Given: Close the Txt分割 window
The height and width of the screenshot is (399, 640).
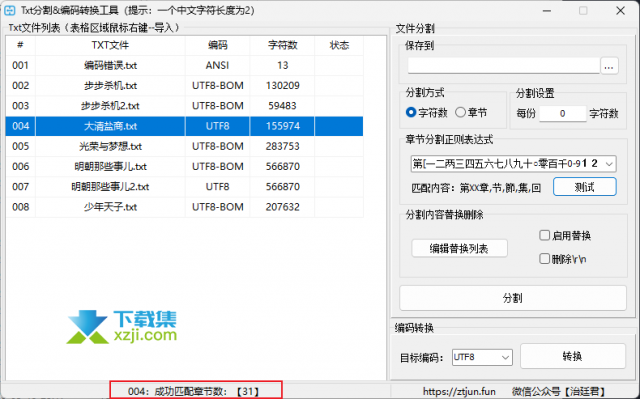Looking at the screenshot, I should [620, 11].
